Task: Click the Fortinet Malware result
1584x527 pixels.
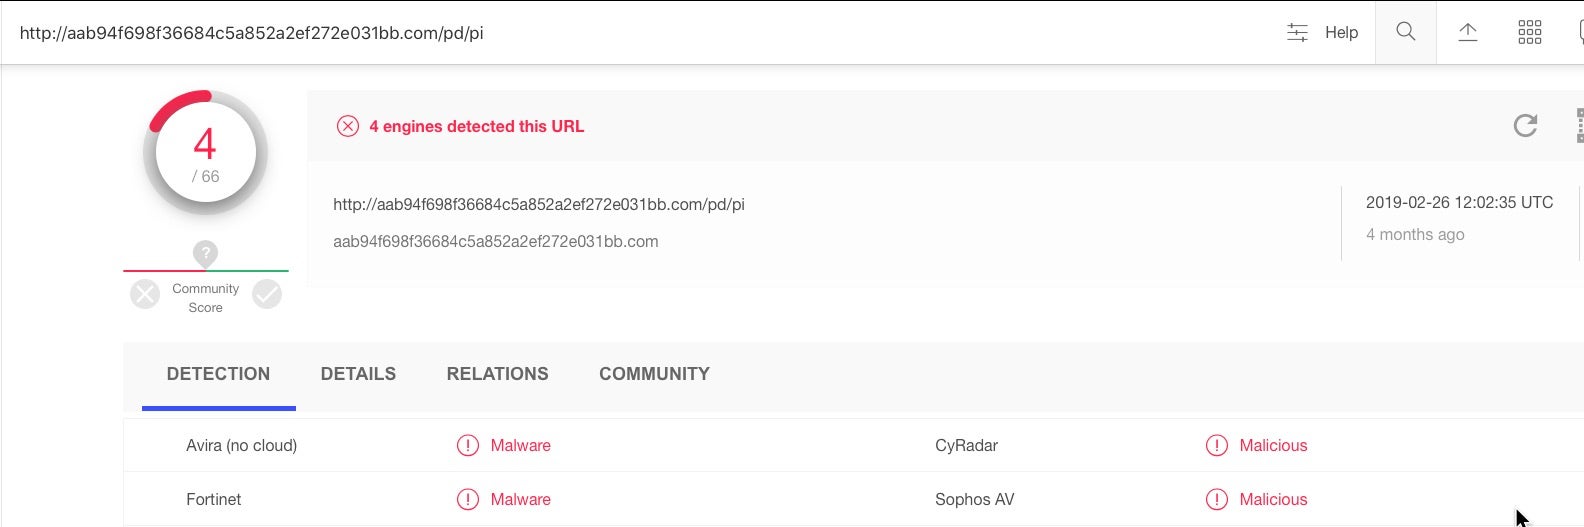Action: click(520, 500)
